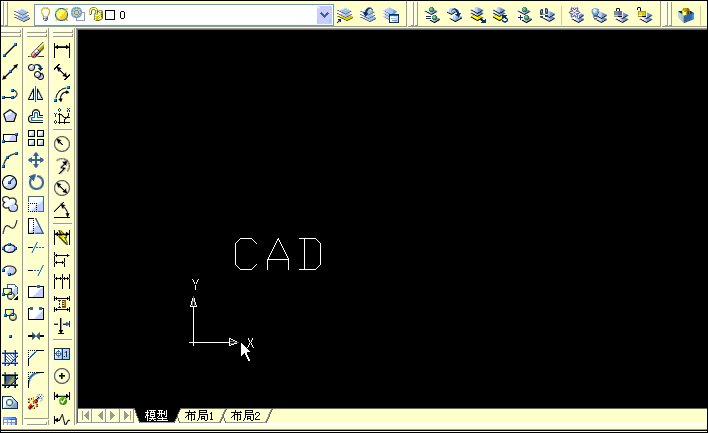Select the Erase tool
Image resolution: width=708 pixels, height=433 pixels.
click(36, 50)
